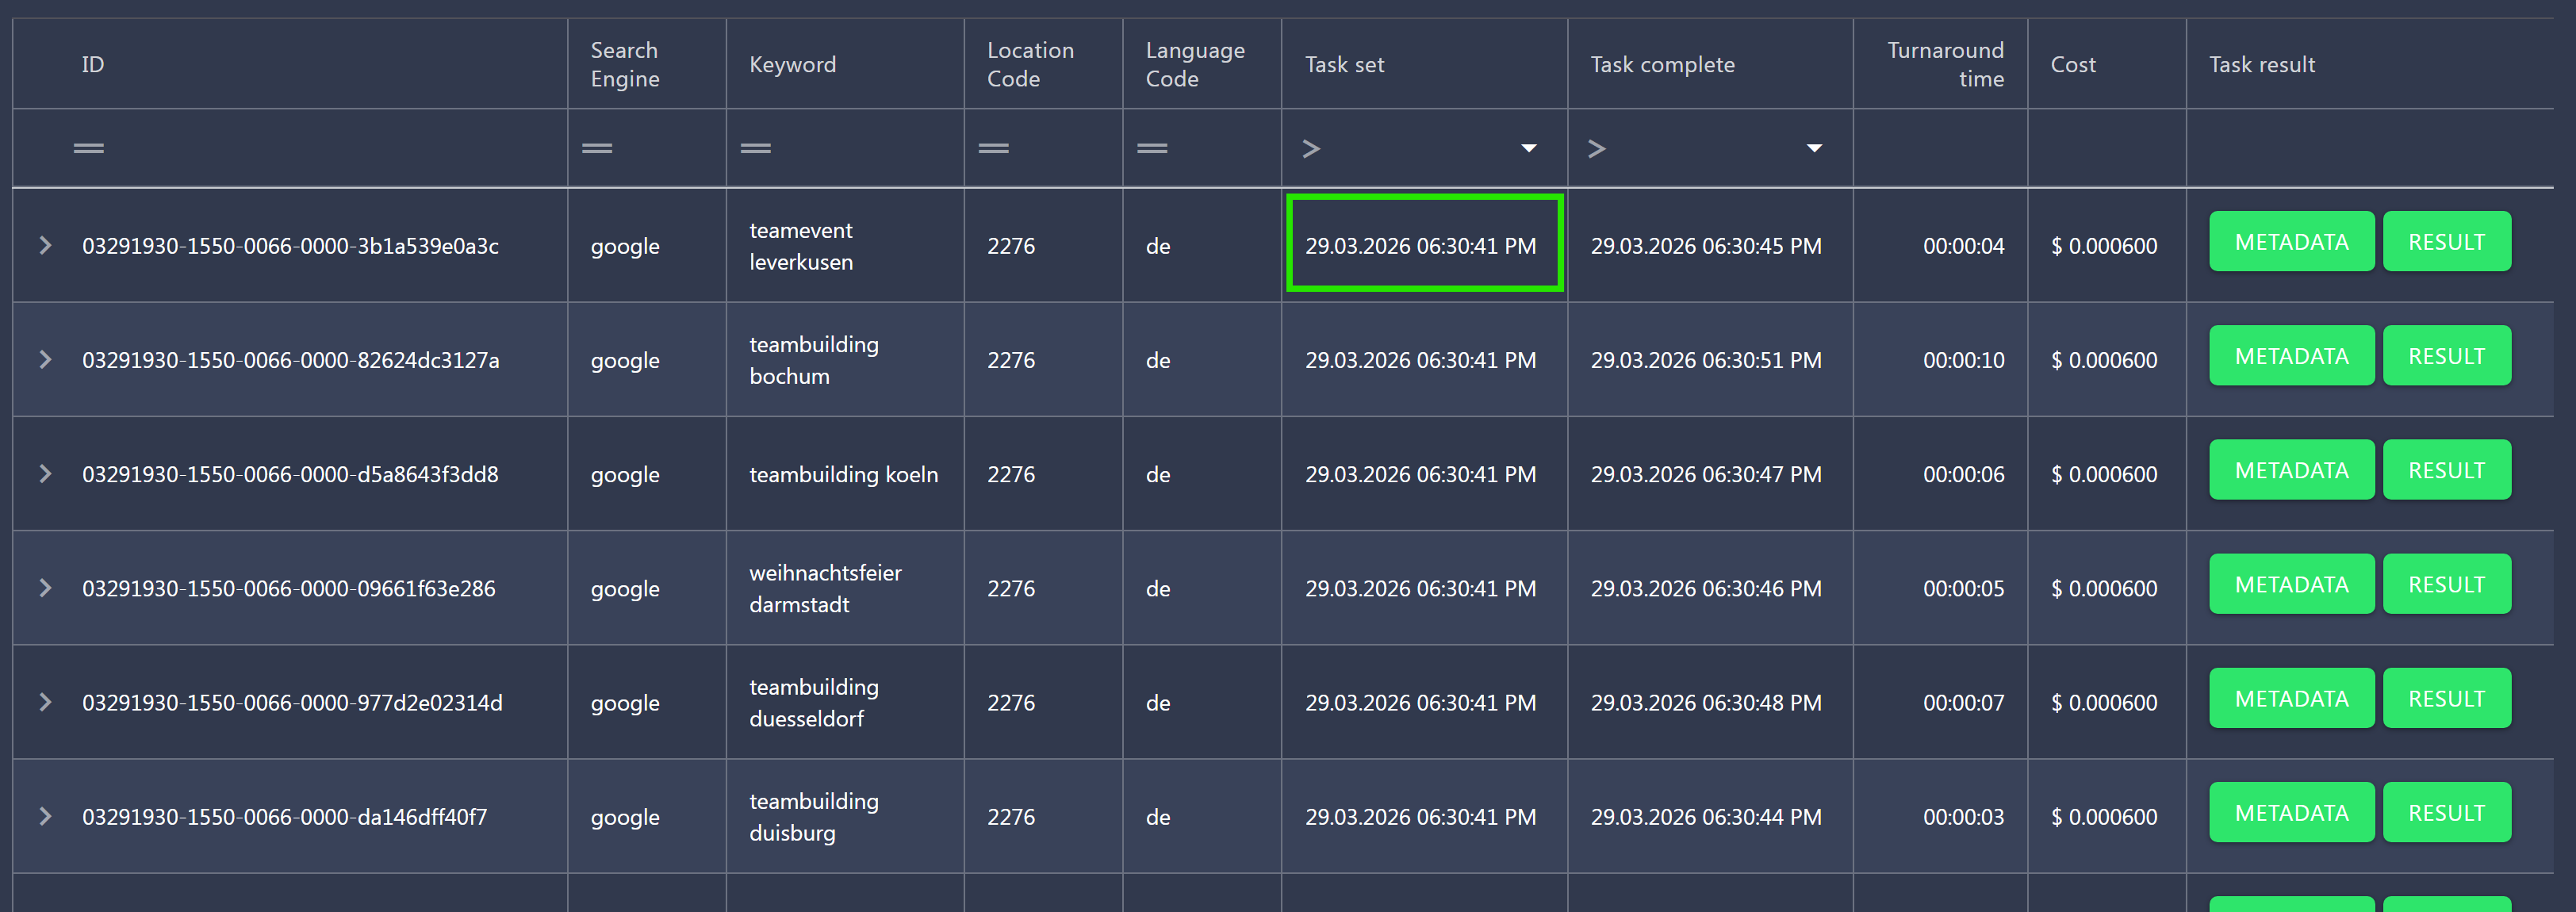Open METADATA for teambuilding duesseldorf task
Screen dimensions: 2576x912
click(2290, 698)
